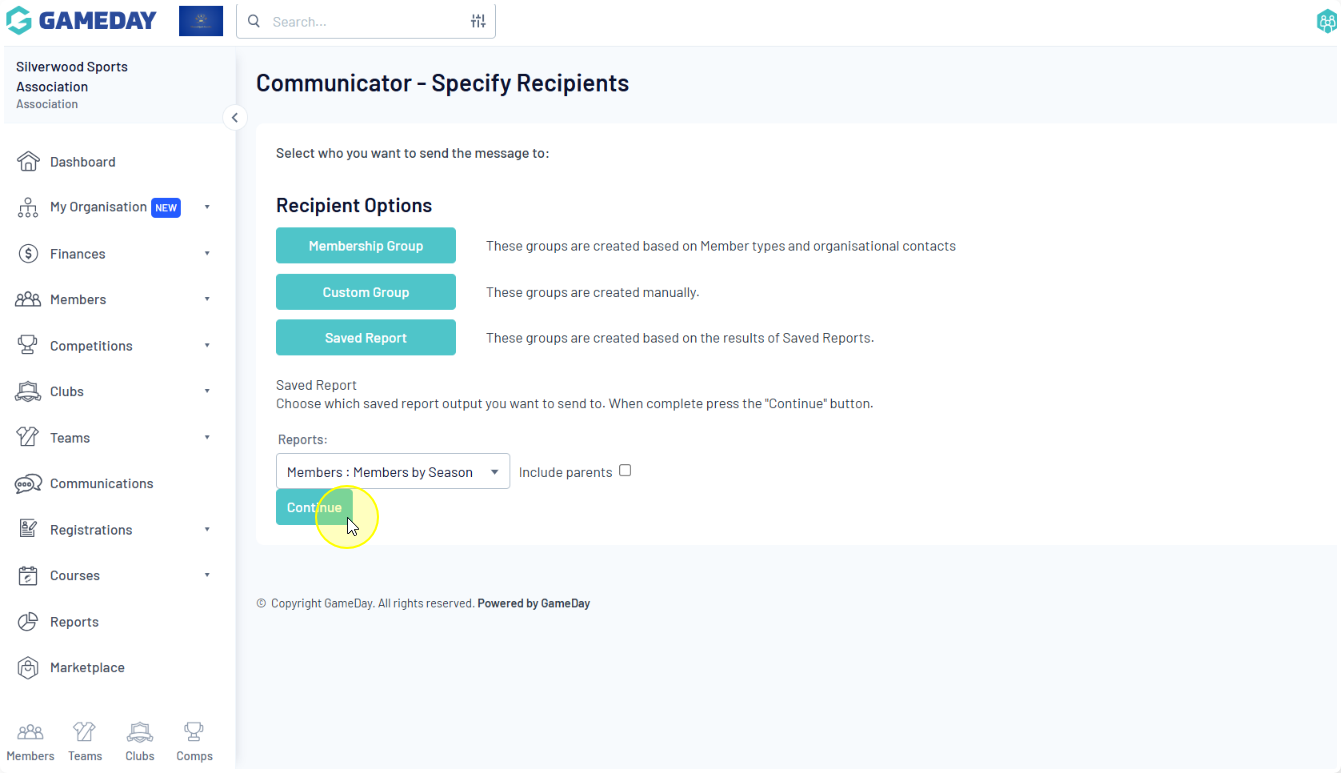The height and width of the screenshot is (773, 1341).
Task: Open the Clubs menu item
Action: [x=67, y=392]
